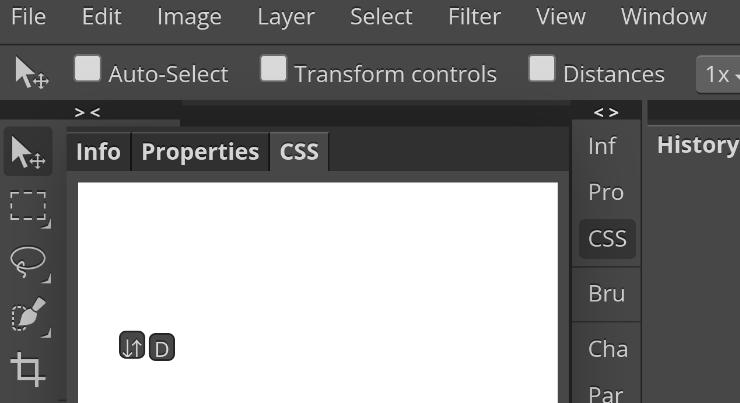Viewport: 740px width, 403px height.
Task: Collapse the left panel with arrows
Action: tap(87, 113)
